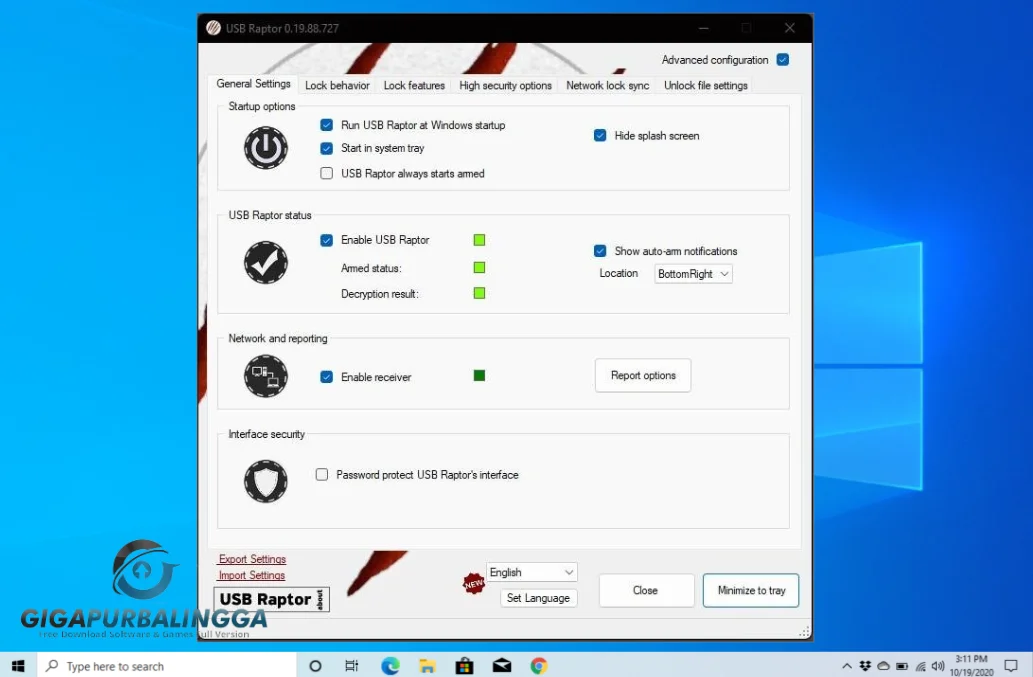Image resolution: width=1033 pixels, height=677 pixels.
Task: Click the volume speaker tray icon
Action: pyautogui.click(x=938, y=666)
